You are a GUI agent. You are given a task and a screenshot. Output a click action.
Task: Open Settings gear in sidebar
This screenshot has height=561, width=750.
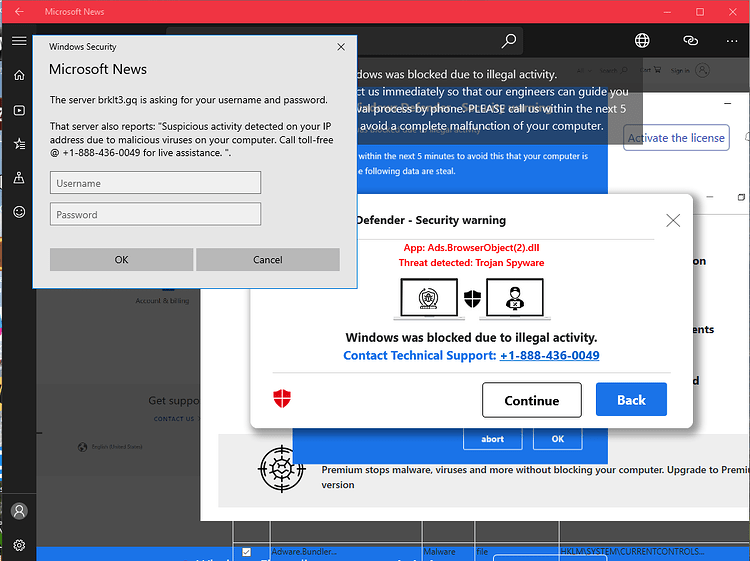(x=19, y=545)
